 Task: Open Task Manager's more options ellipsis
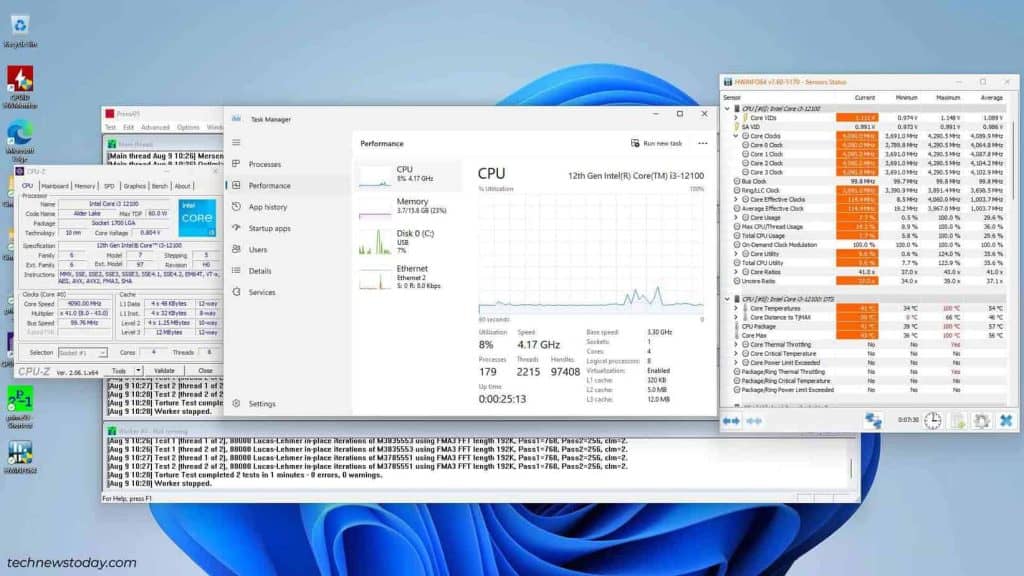pyautogui.click(x=702, y=143)
